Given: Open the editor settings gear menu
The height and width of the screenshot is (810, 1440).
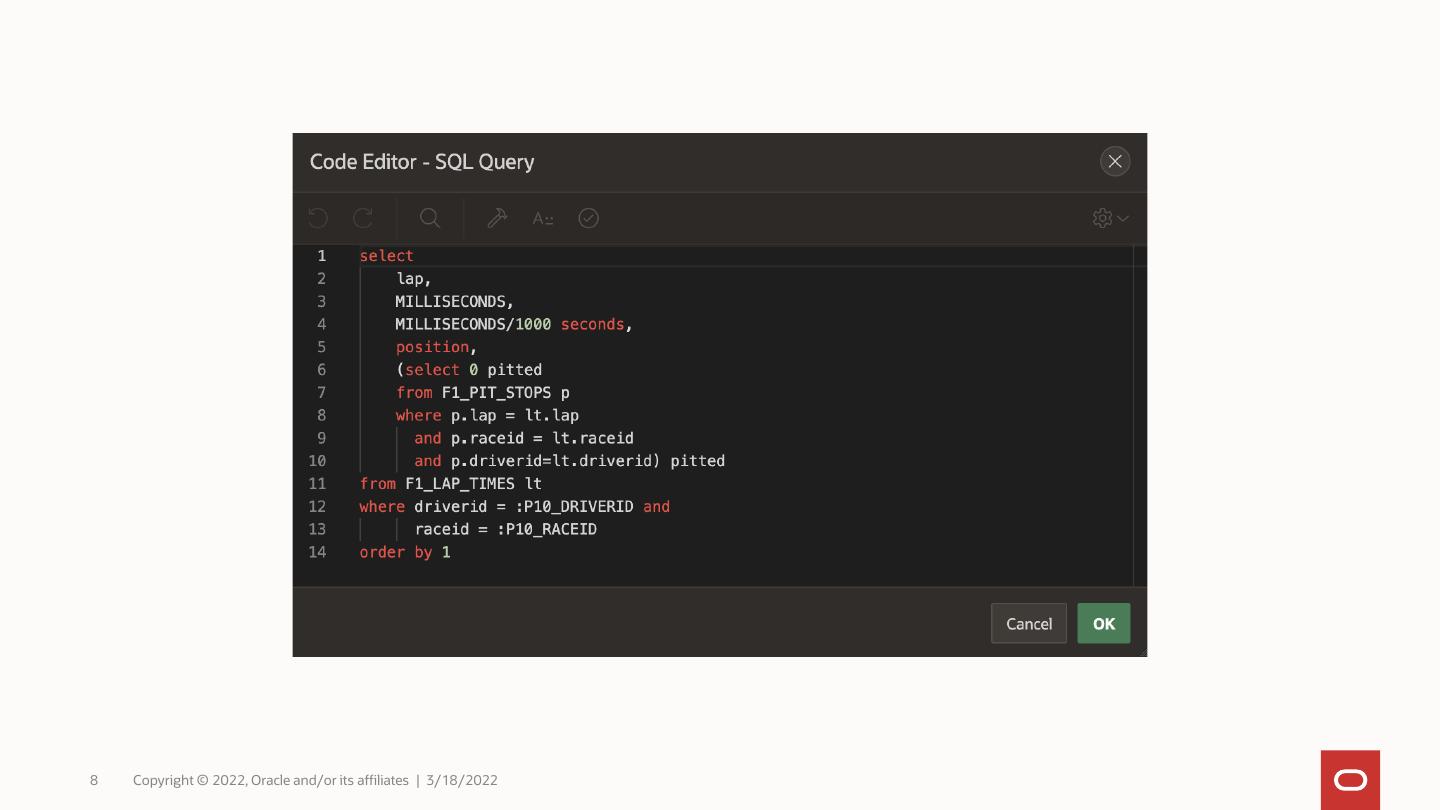Looking at the screenshot, I should [x=1110, y=218].
